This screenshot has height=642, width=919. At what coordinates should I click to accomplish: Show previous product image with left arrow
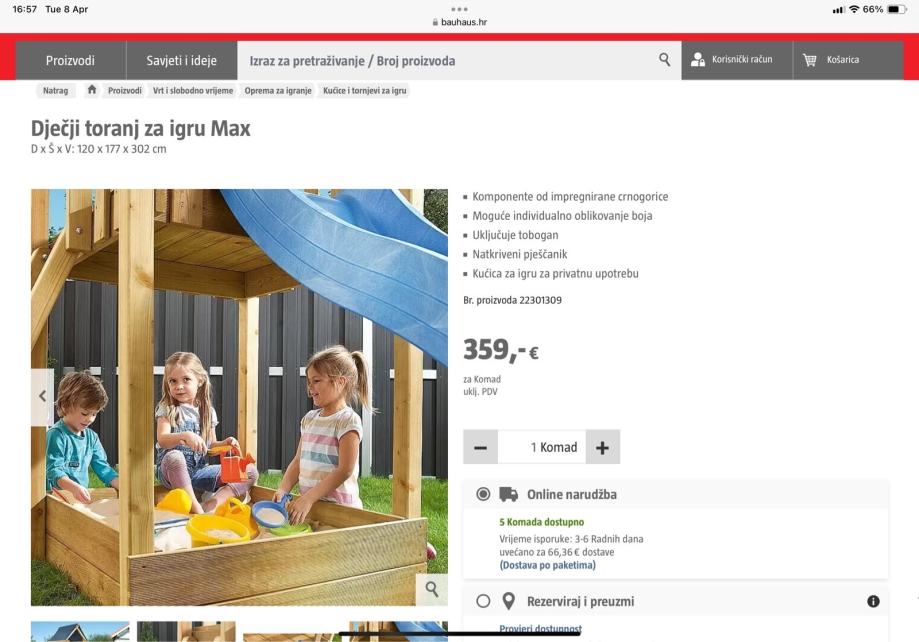pyautogui.click(x=42, y=396)
